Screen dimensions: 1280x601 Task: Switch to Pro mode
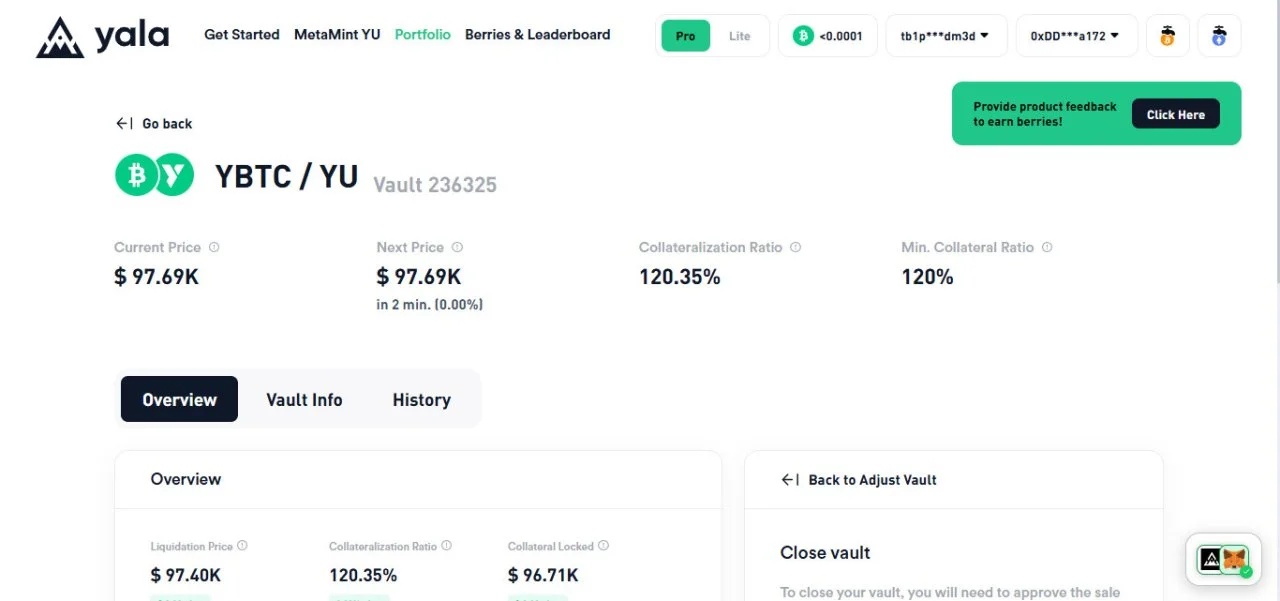tap(685, 36)
